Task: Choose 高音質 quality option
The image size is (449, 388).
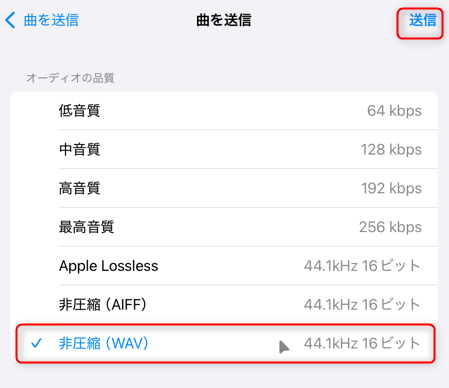Action: point(224,188)
